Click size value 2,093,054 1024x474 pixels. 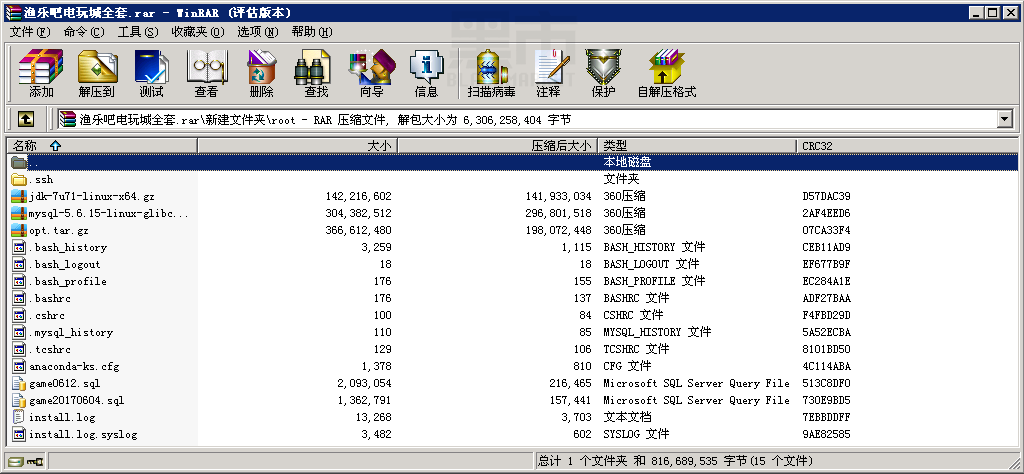click(364, 383)
